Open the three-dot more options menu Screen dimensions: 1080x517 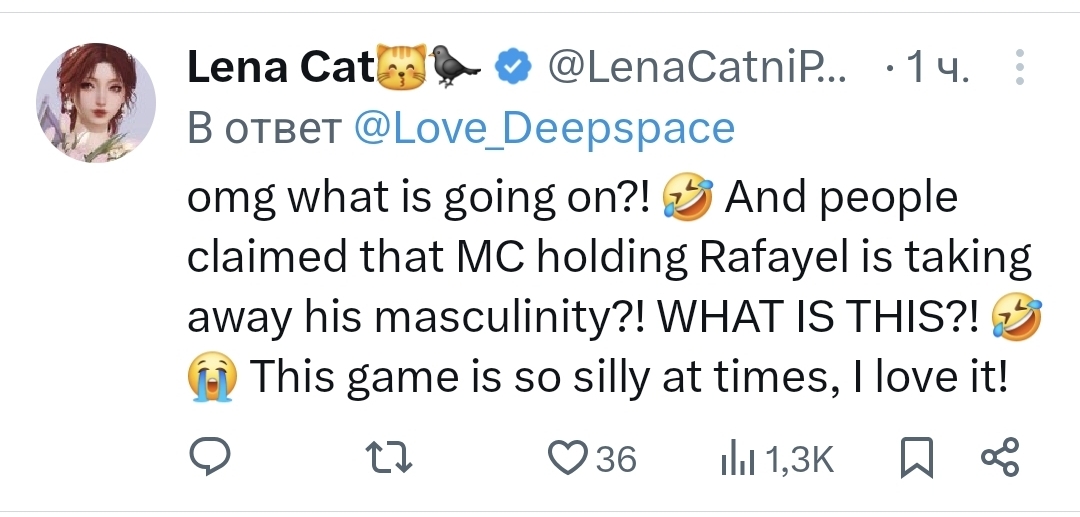click(x=1019, y=68)
